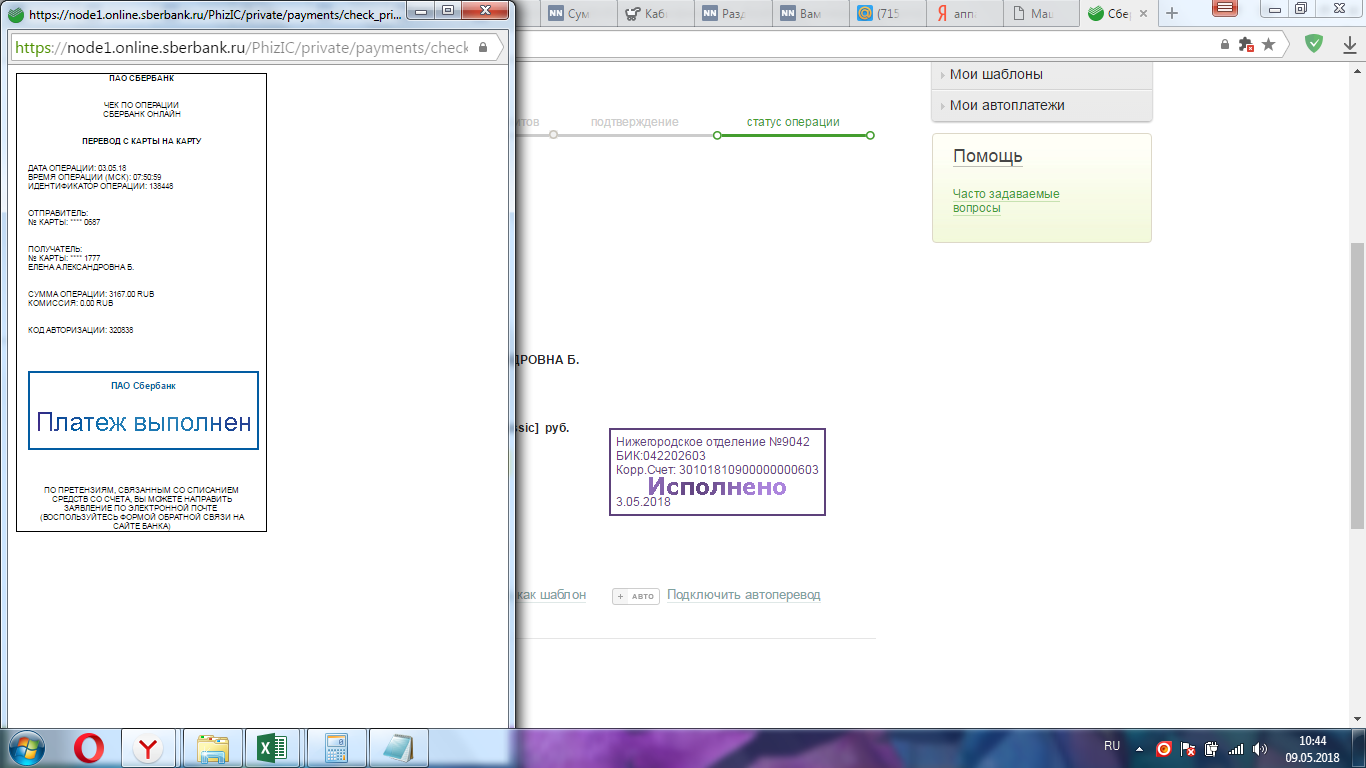Click 'подтверждение' progress step
This screenshot has width=1366, height=768.
coord(634,122)
